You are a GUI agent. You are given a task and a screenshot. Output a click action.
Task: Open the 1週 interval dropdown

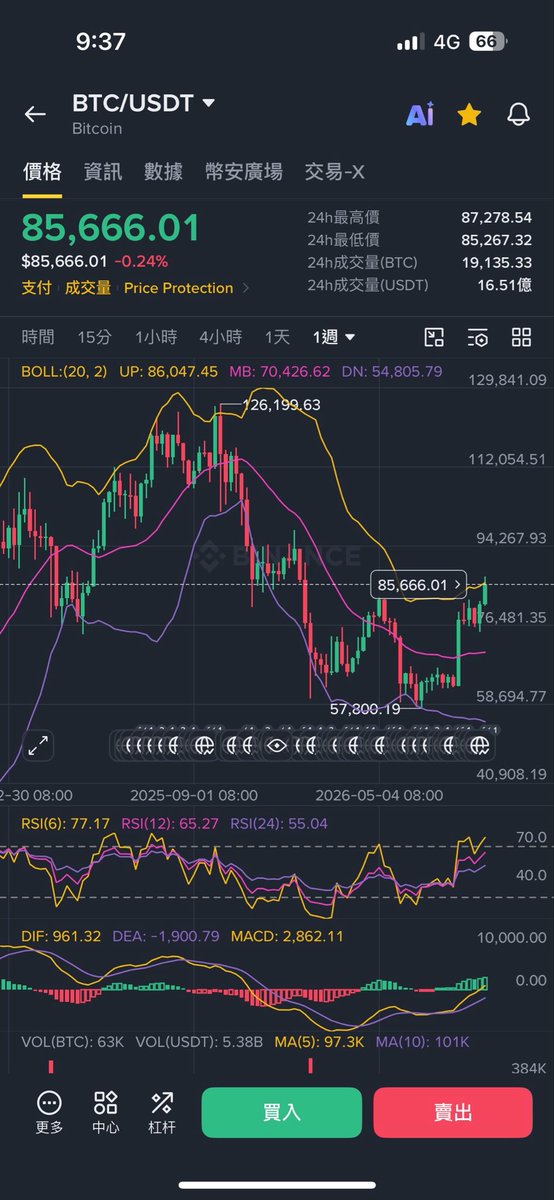pyautogui.click(x=334, y=337)
